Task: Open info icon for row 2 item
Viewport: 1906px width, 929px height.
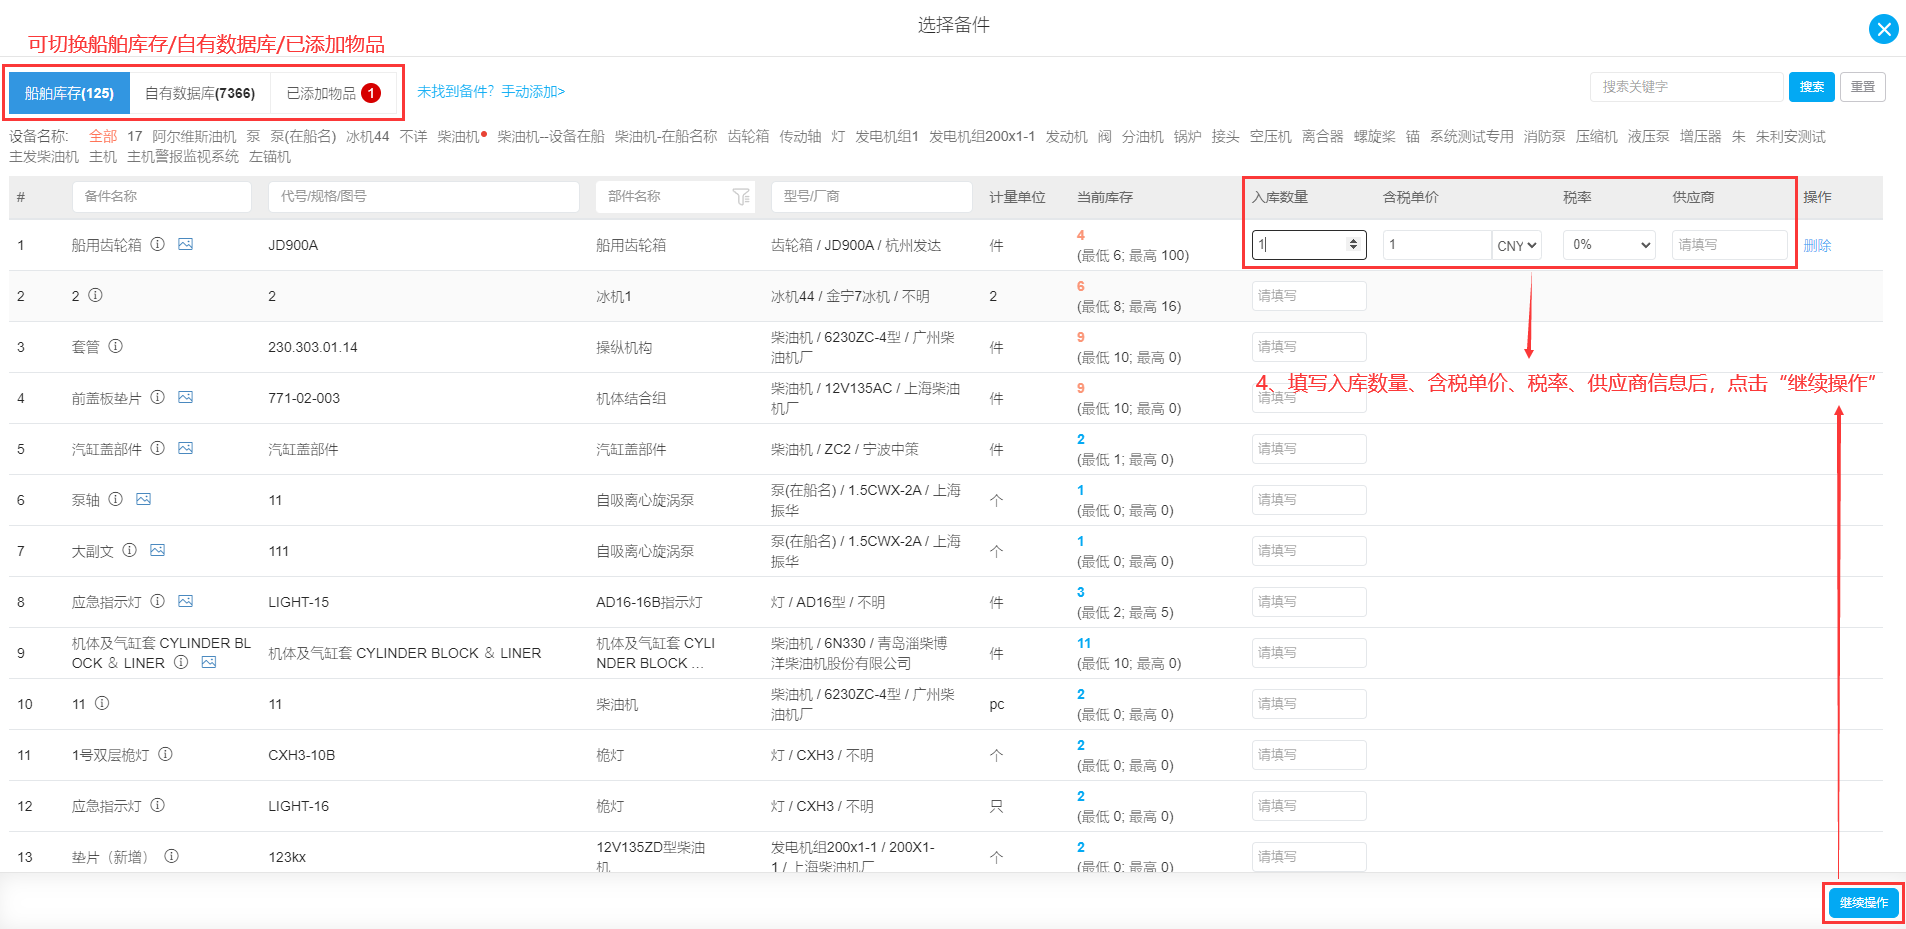Action: pyautogui.click(x=95, y=295)
